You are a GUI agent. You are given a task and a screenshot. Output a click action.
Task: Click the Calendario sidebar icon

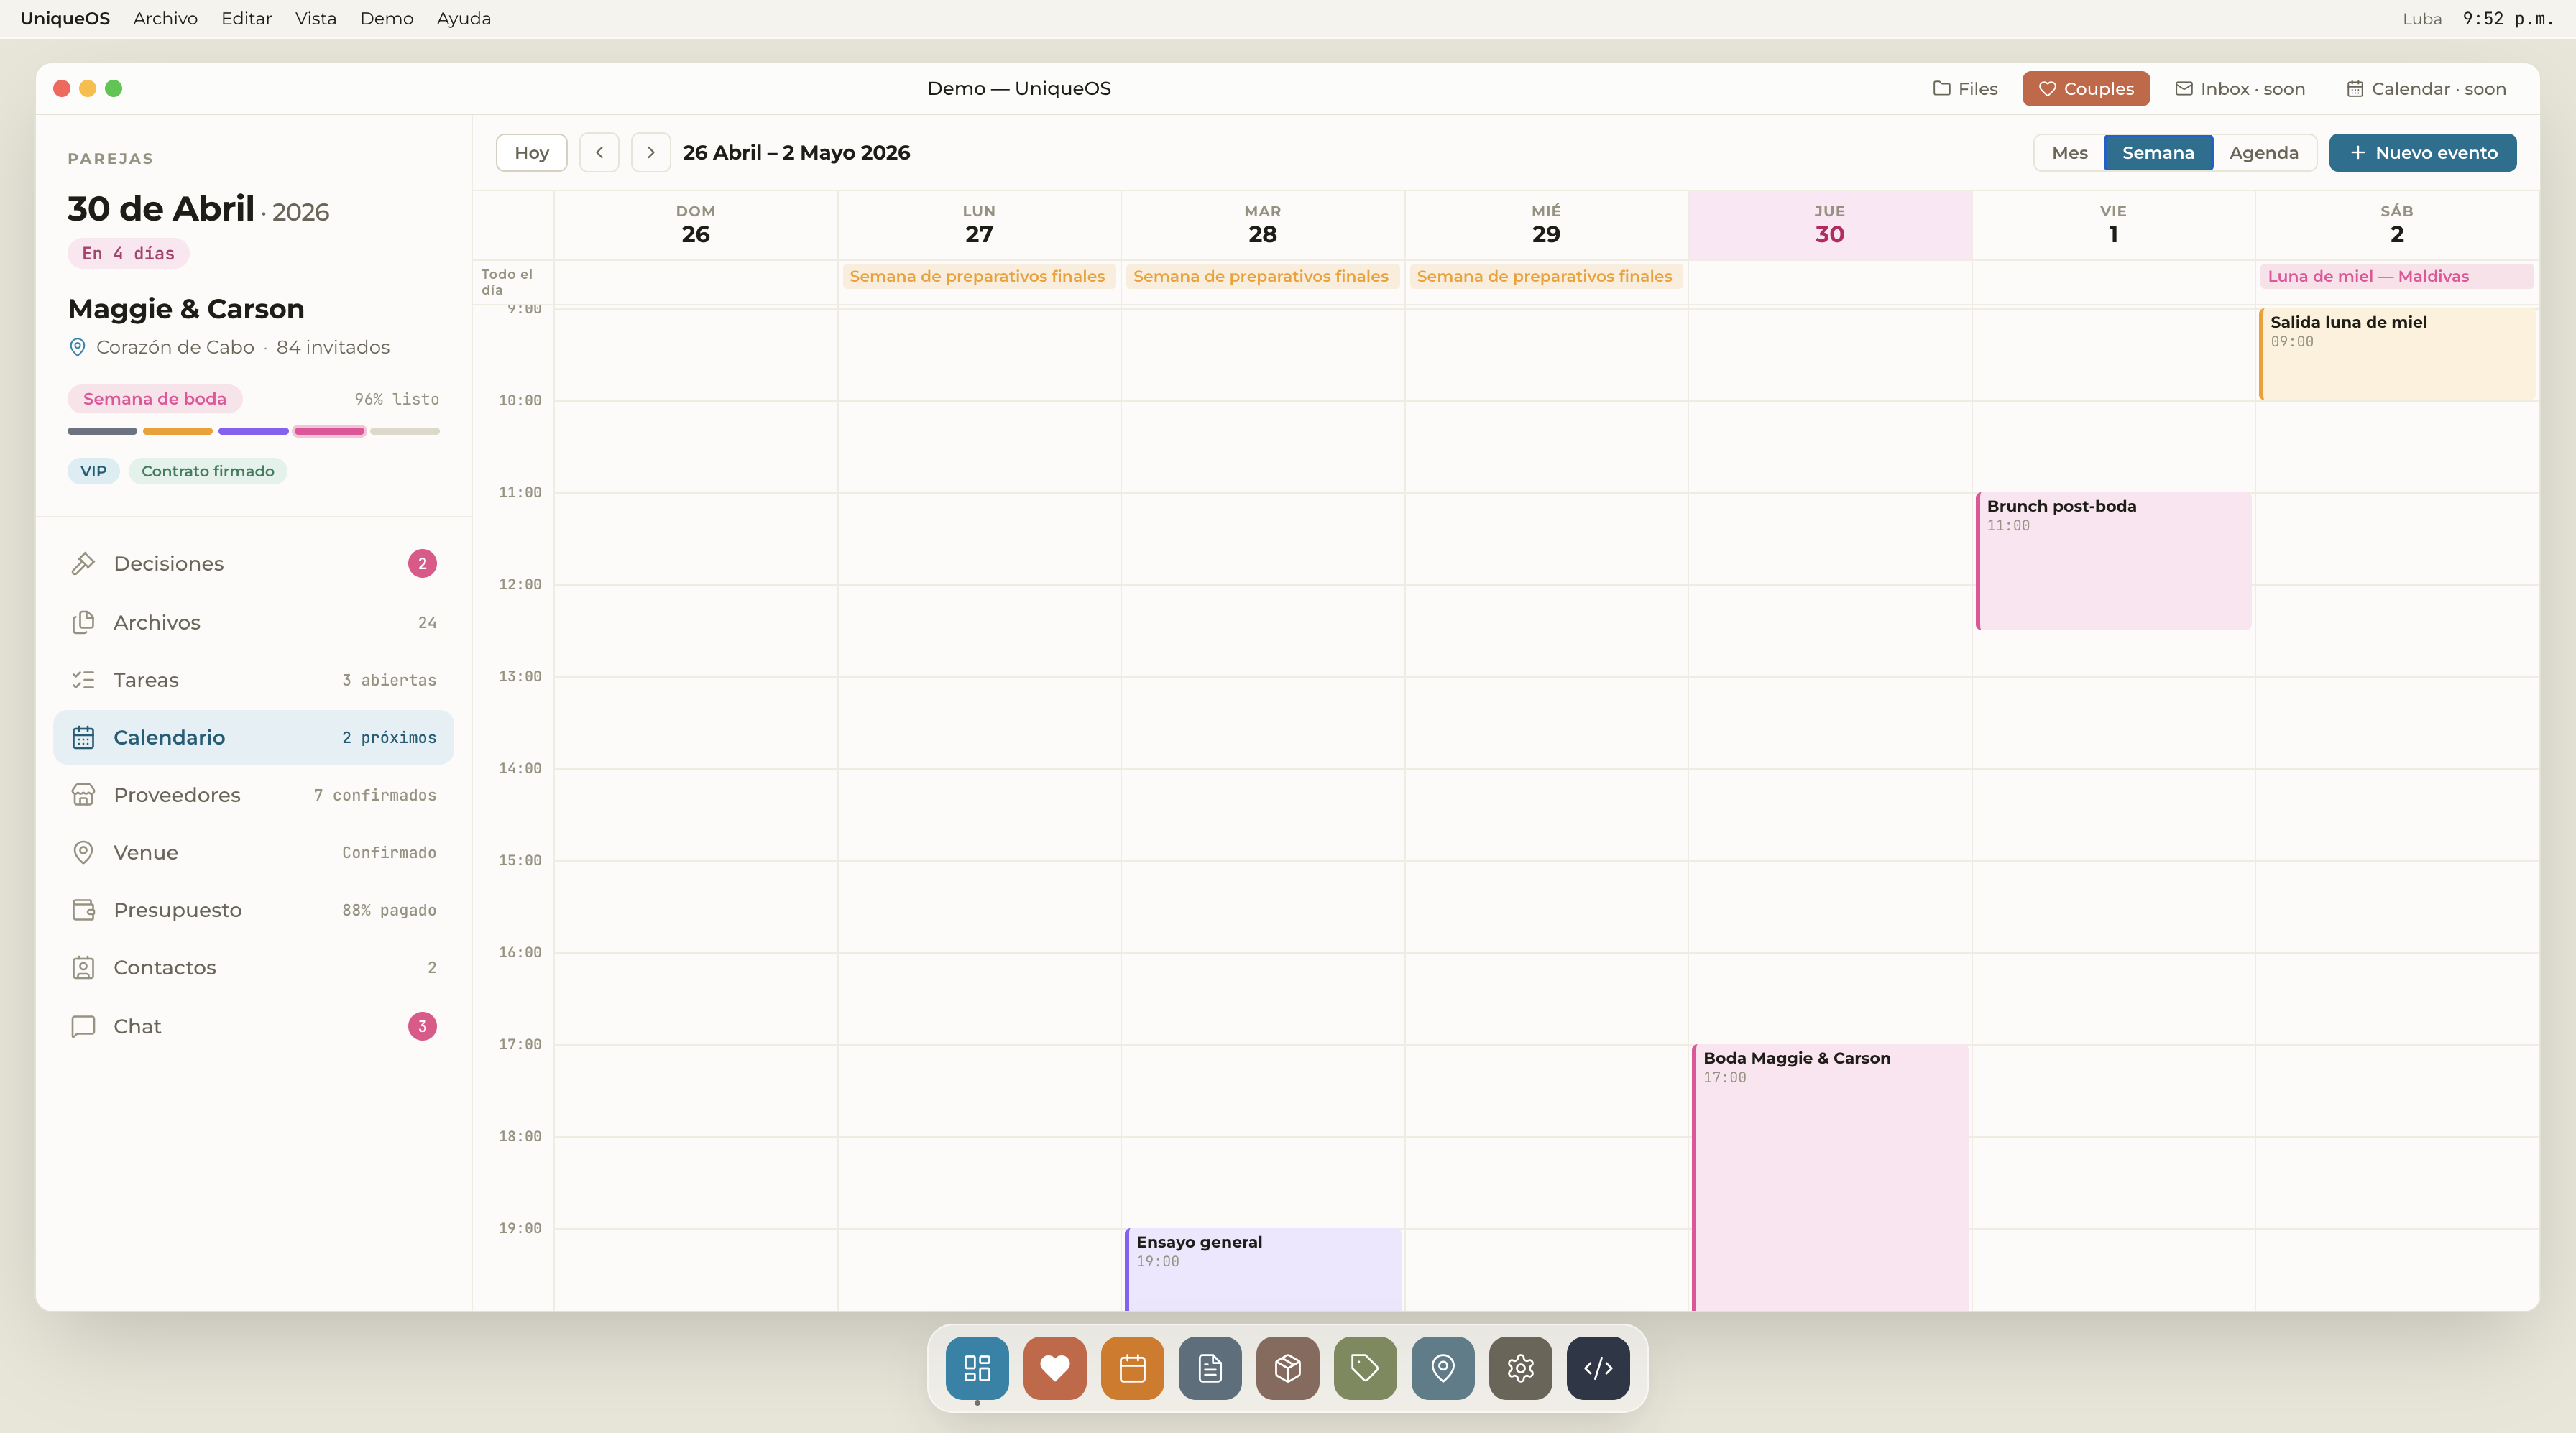point(83,737)
